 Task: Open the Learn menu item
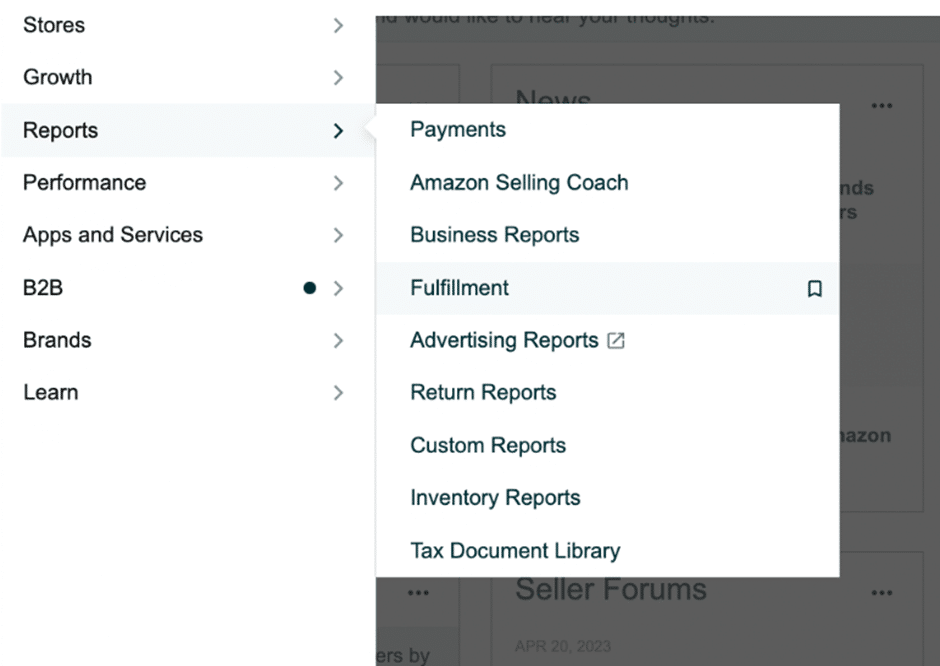(x=188, y=393)
